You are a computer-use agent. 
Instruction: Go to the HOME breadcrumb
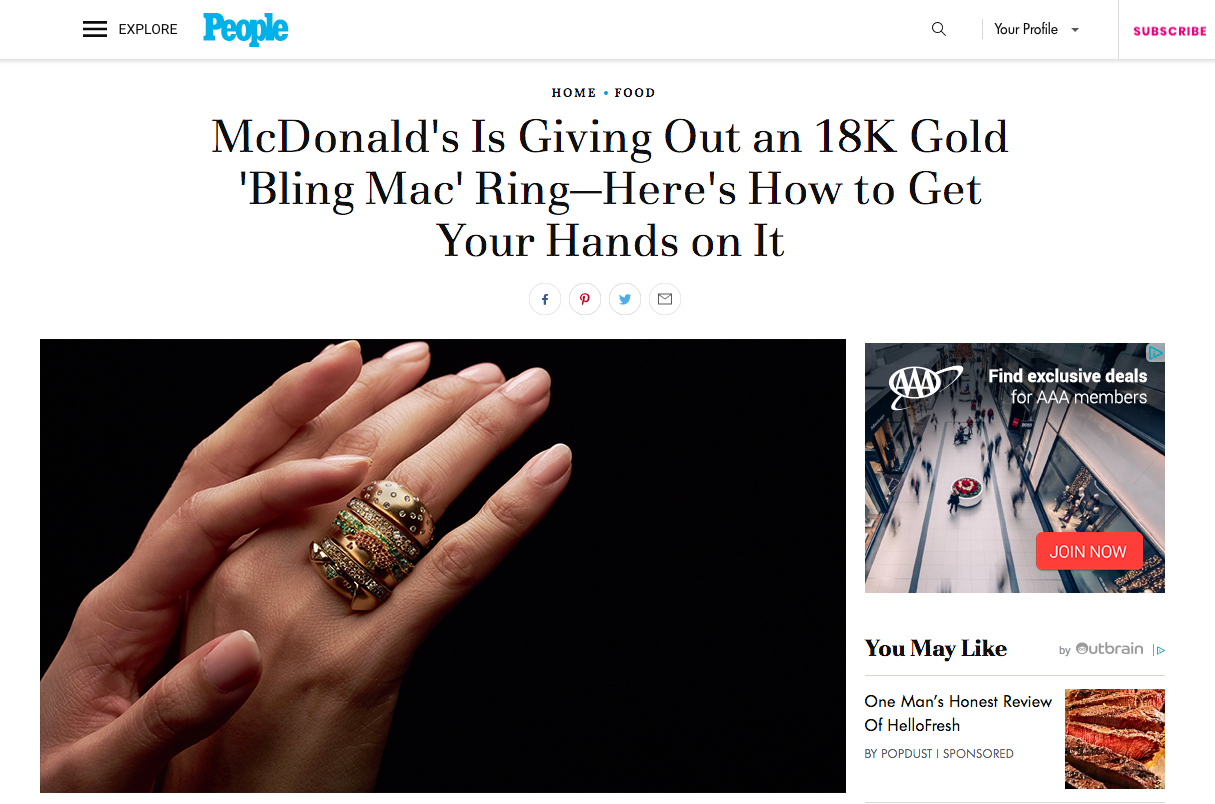574,92
